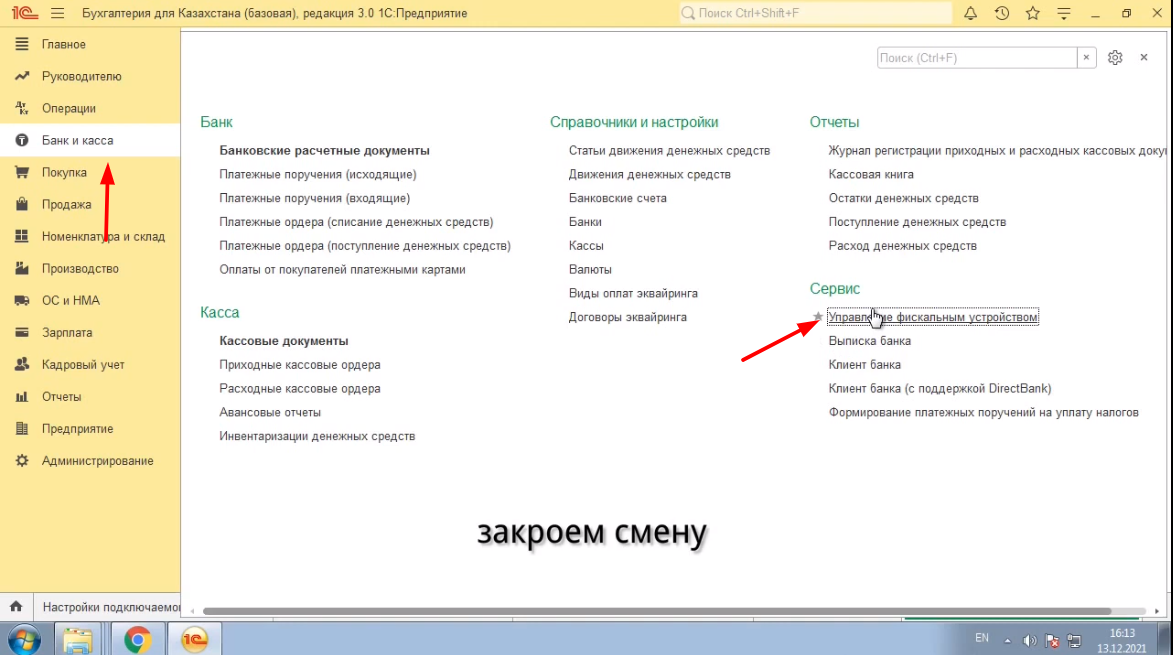Open Google Chrome from the taskbar
The image size is (1173, 655).
coord(138,640)
